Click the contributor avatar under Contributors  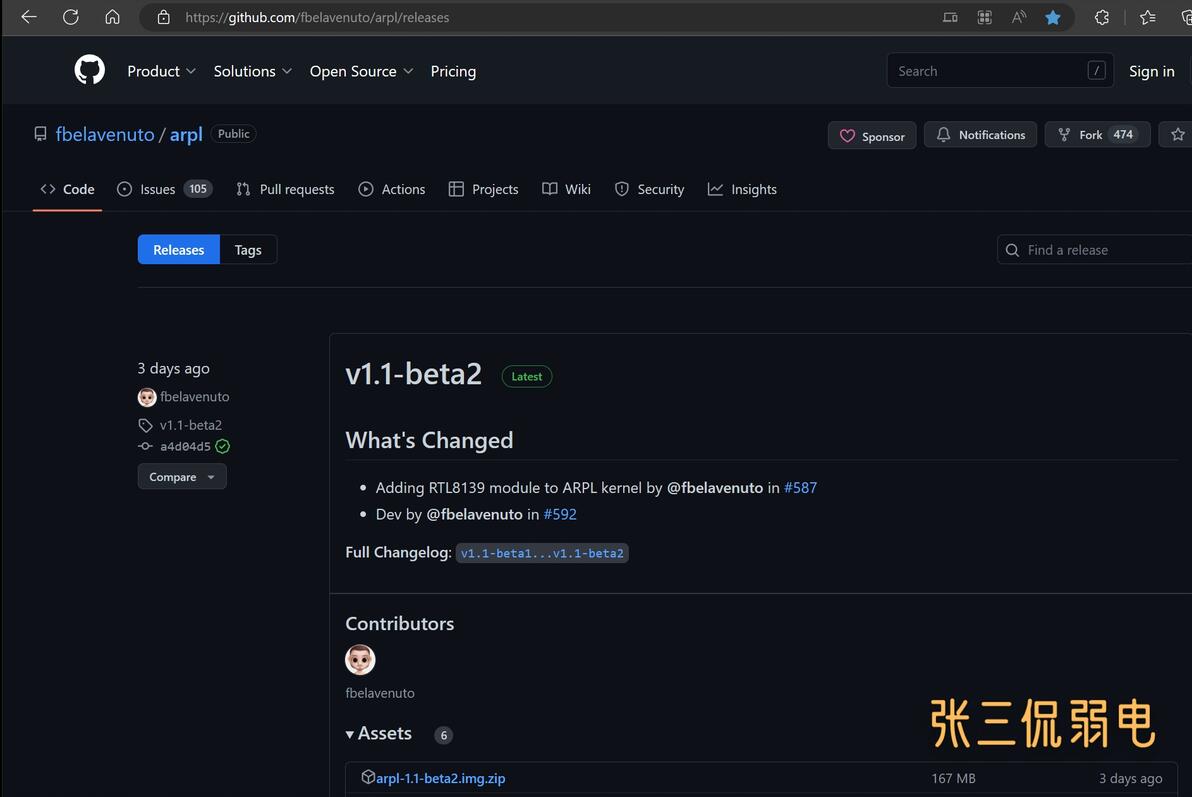(360, 659)
